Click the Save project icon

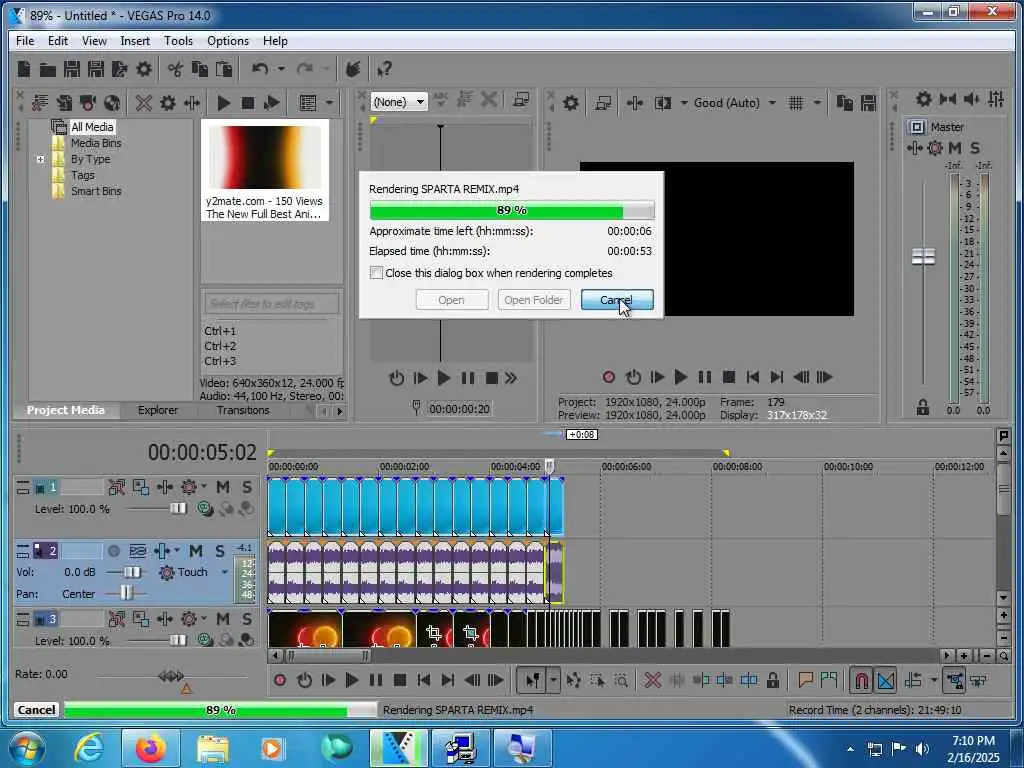click(72, 69)
